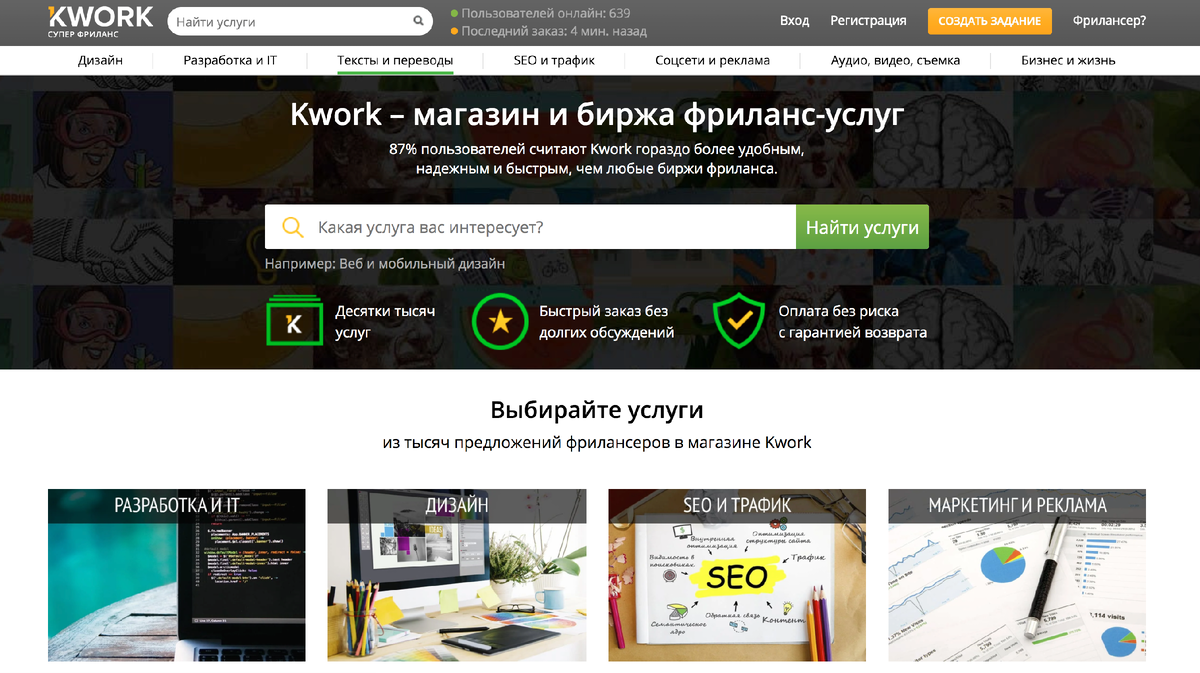The height and width of the screenshot is (673, 1200).
Task: Open the 'SEO и трафик' menu category
Action: [554, 60]
